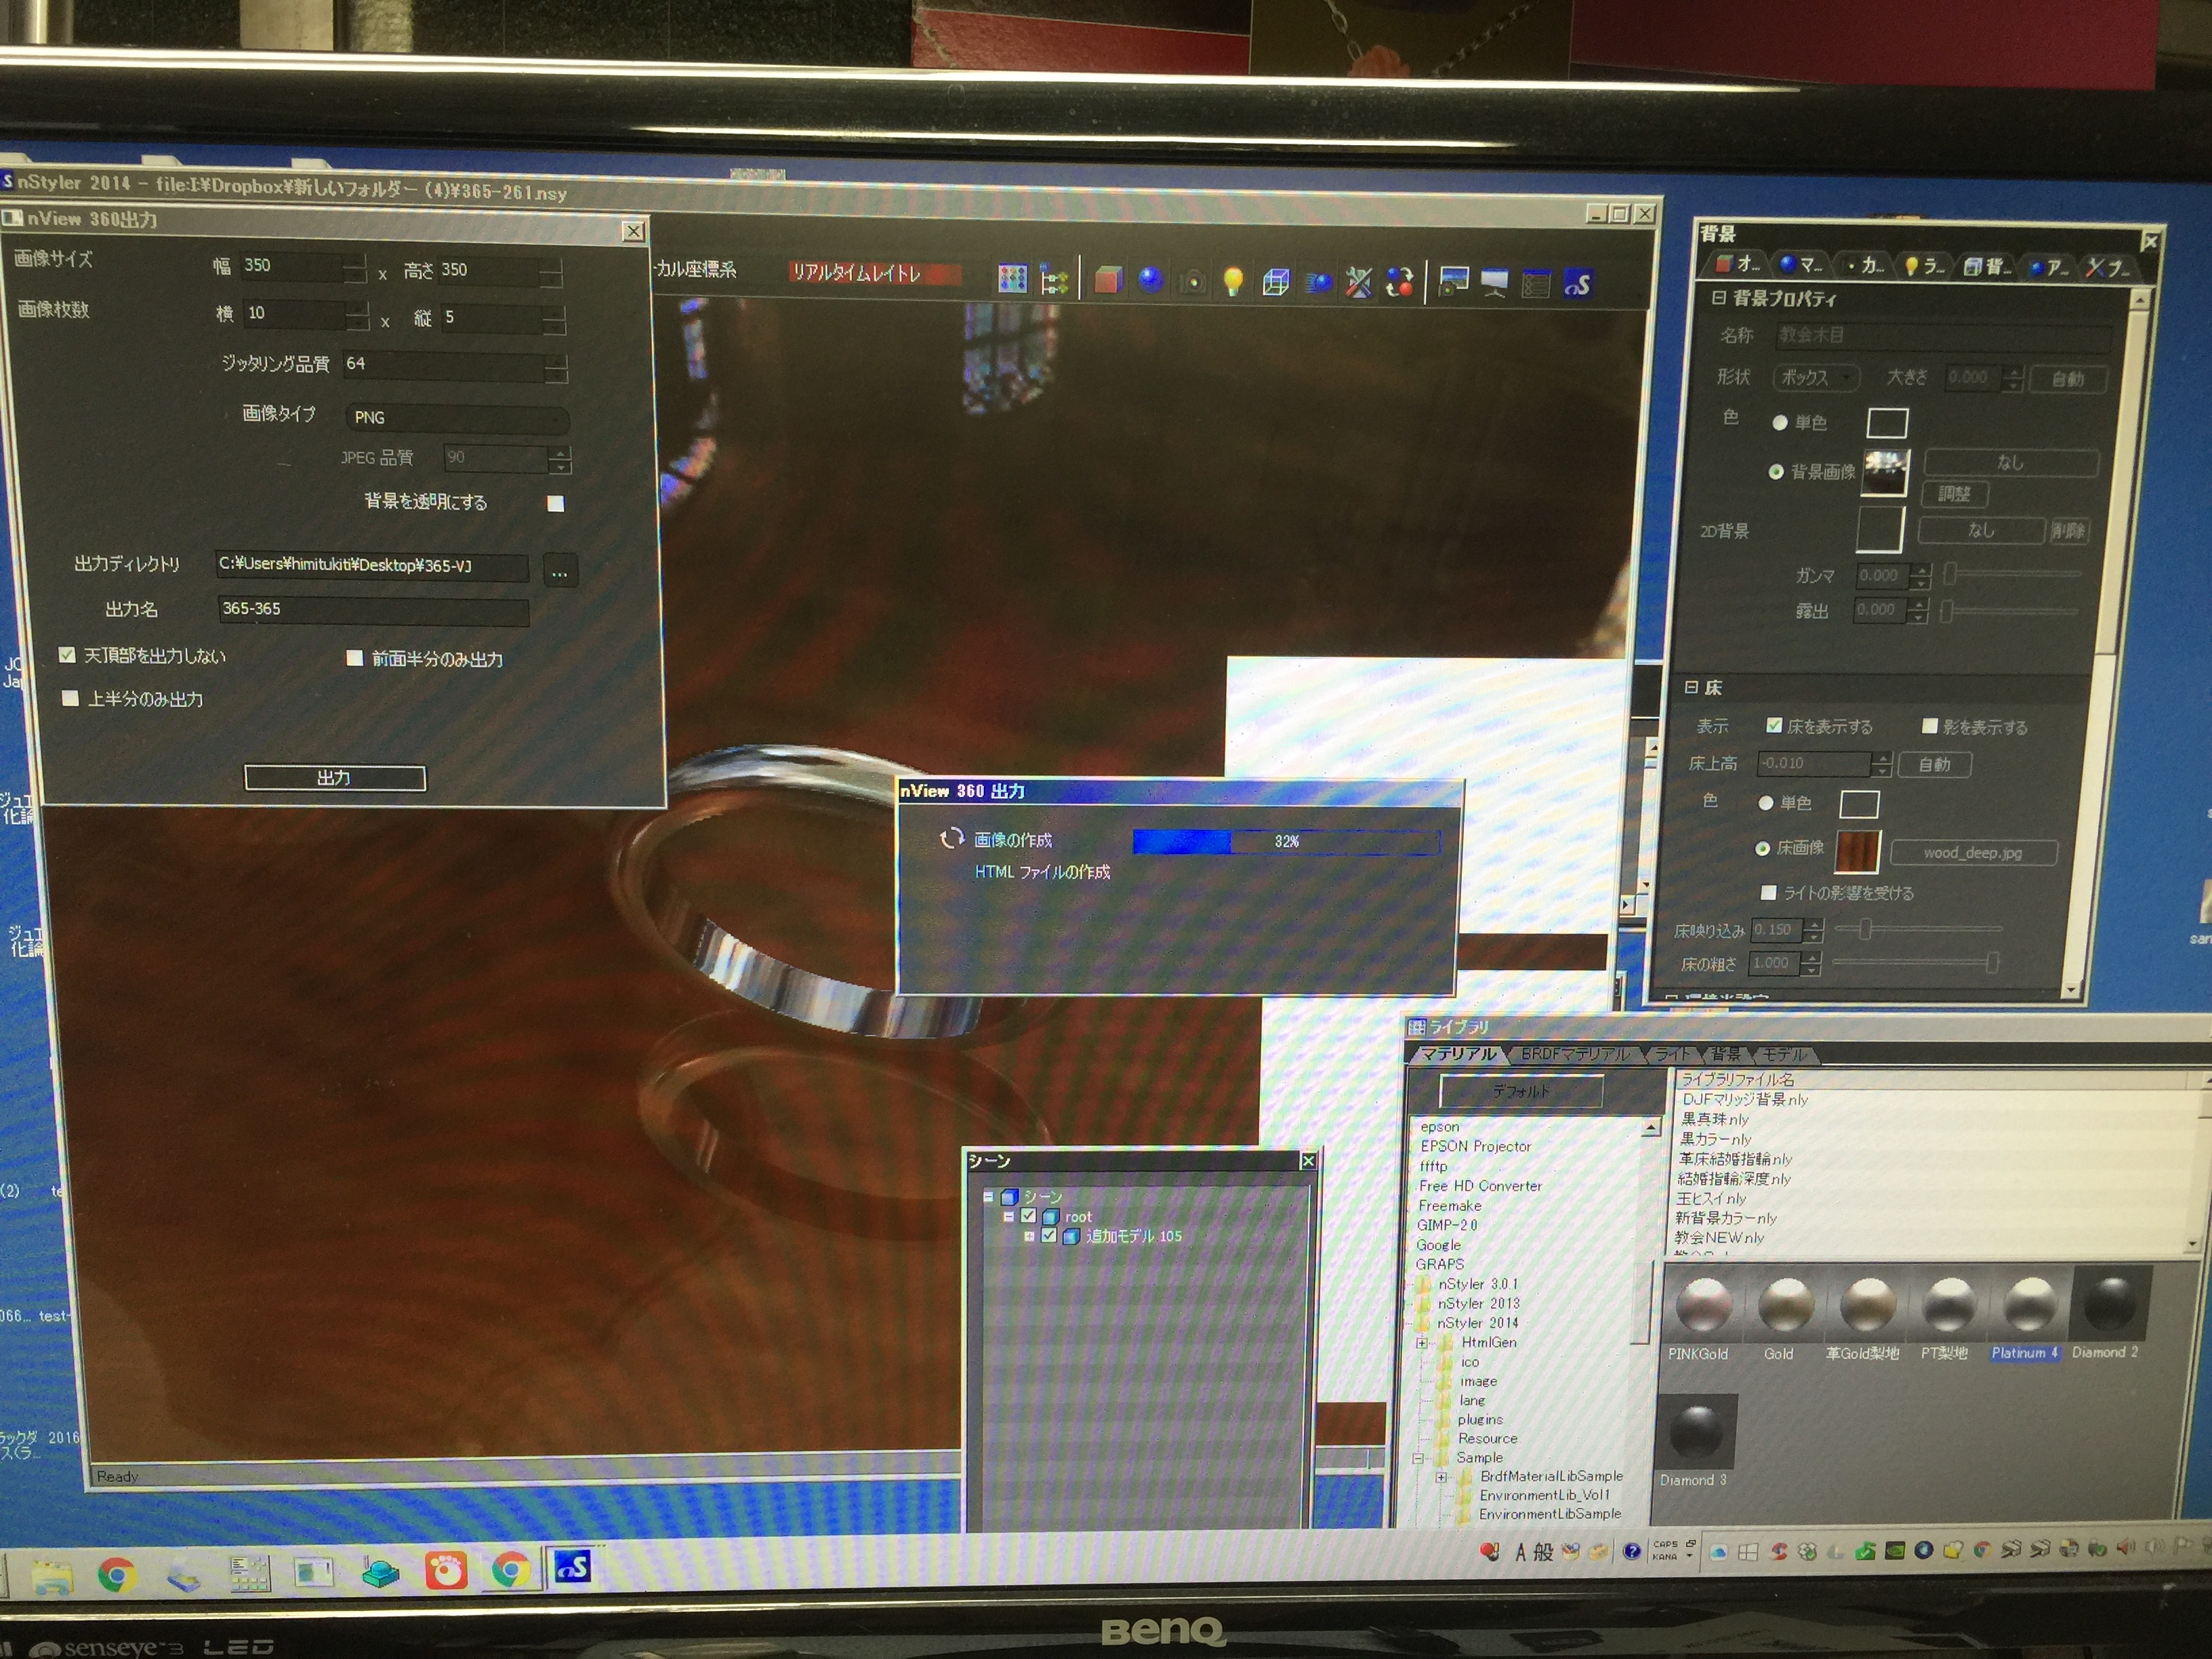Click the light bulb toolbar icon
The width and height of the screenshot is (2212, 1659).
pyautogui.click(x=1233, y=282)
